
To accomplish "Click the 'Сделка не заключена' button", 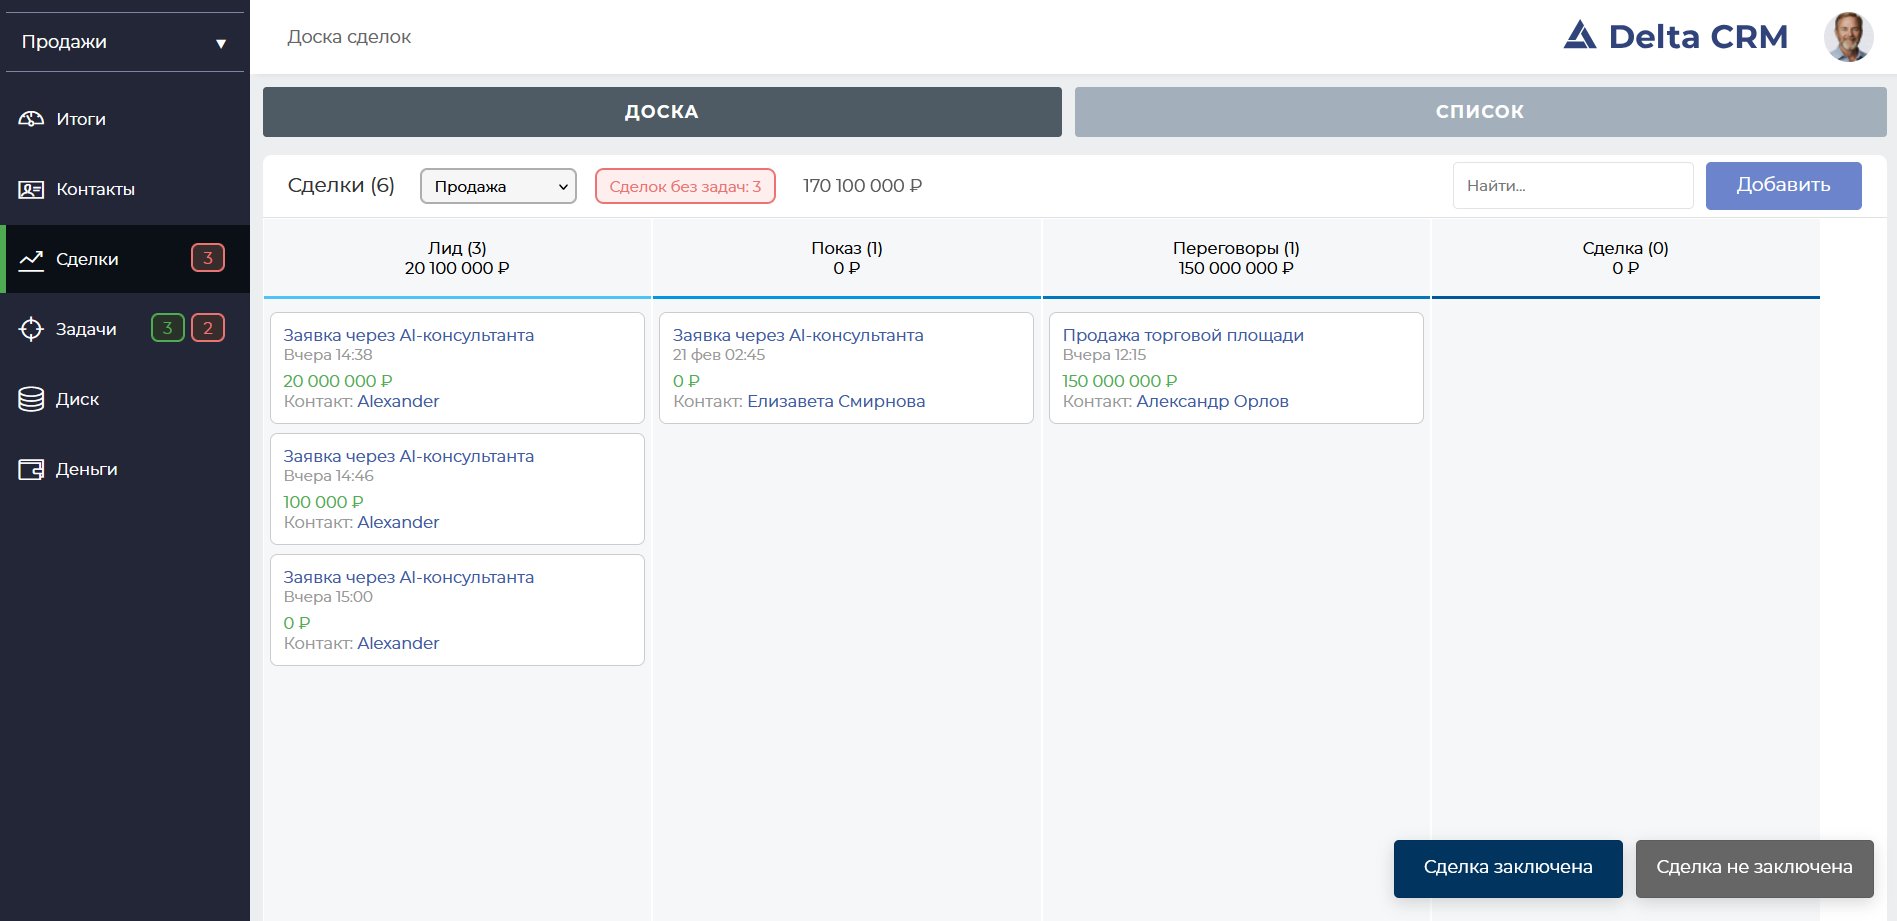I will pyautogui.click(x=1754, y=868).
